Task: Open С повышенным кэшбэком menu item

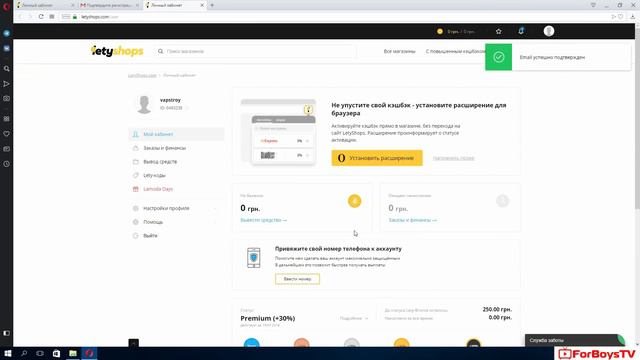Action: 455,51
